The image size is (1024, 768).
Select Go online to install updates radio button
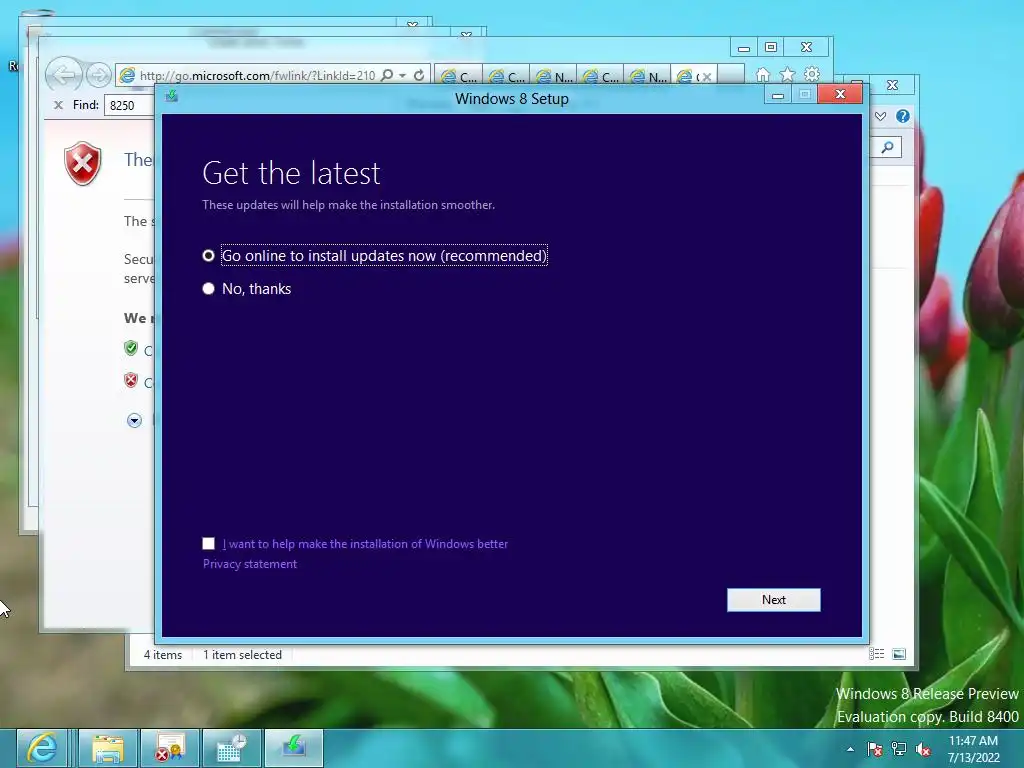pyautogui.click(x=208, y=255)
